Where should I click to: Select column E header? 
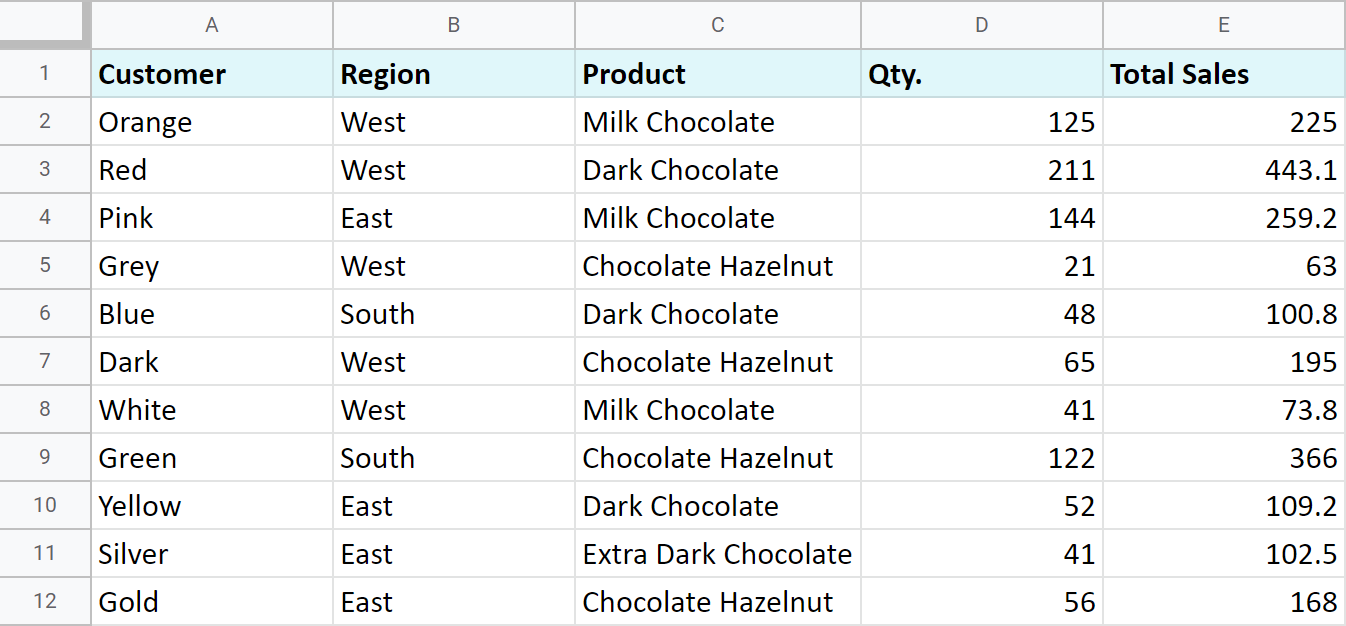tap(1223, 26)
